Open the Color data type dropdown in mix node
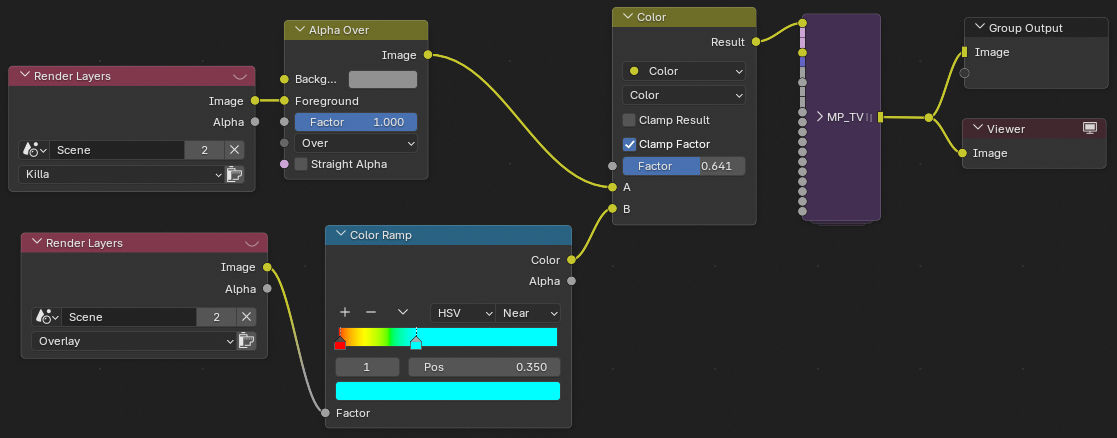The image size is (1117, 438). point(684,71)
